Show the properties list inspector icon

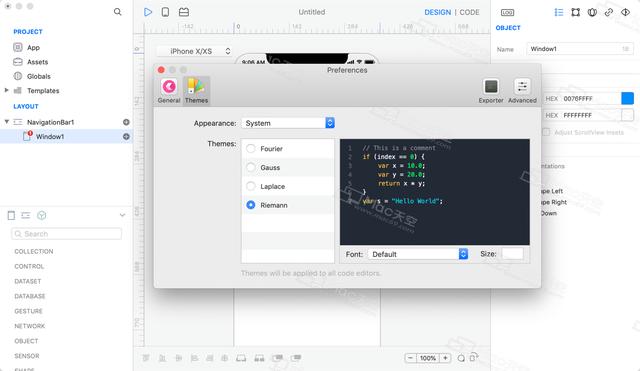pyautogui.click(x=559, y=12)
